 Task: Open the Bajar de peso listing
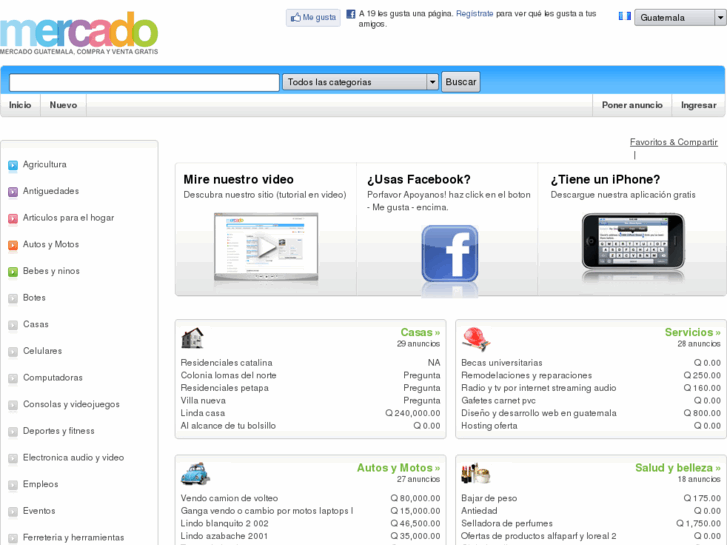[x=489, y=498]
